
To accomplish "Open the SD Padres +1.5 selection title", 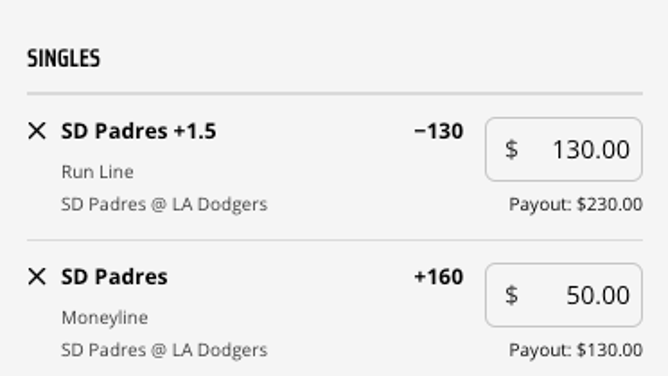I will [x=139, y=131].
